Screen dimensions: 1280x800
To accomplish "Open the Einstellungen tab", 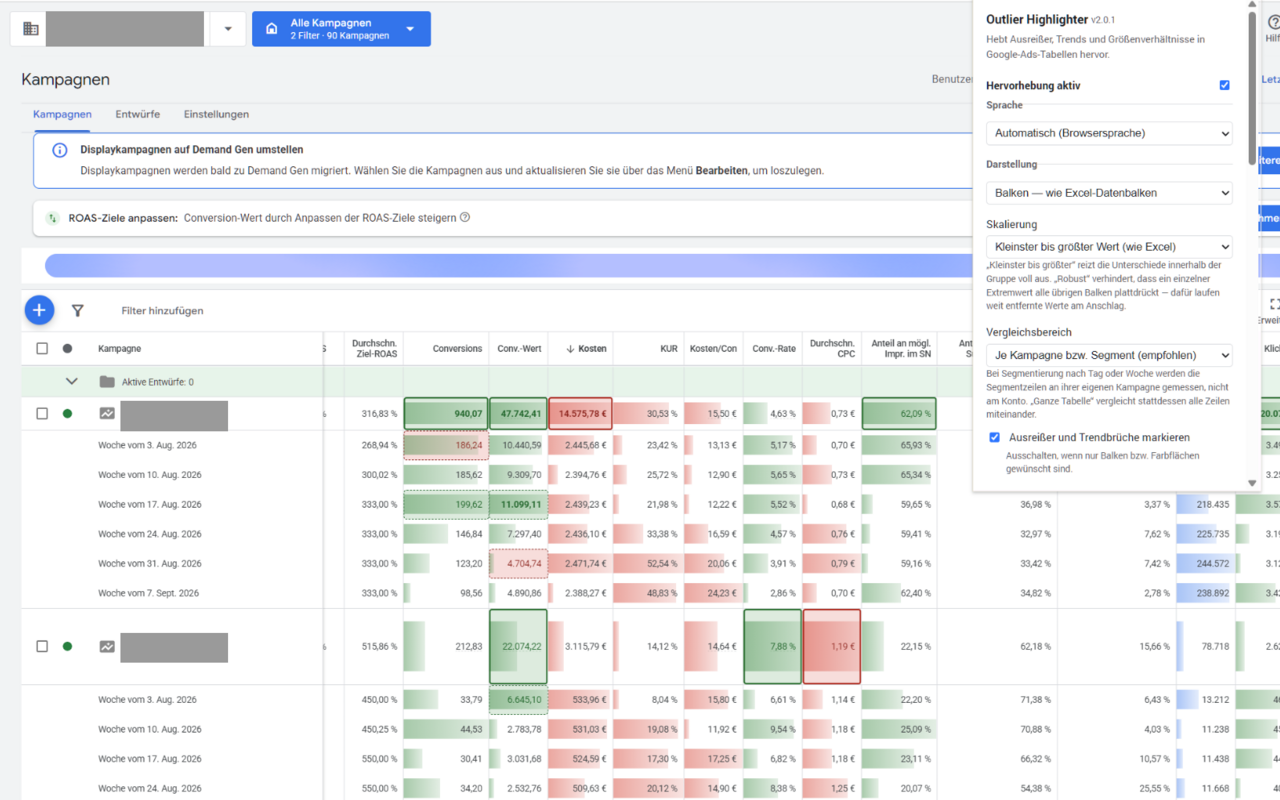I will pyautogui.click(x=216, y=114).
